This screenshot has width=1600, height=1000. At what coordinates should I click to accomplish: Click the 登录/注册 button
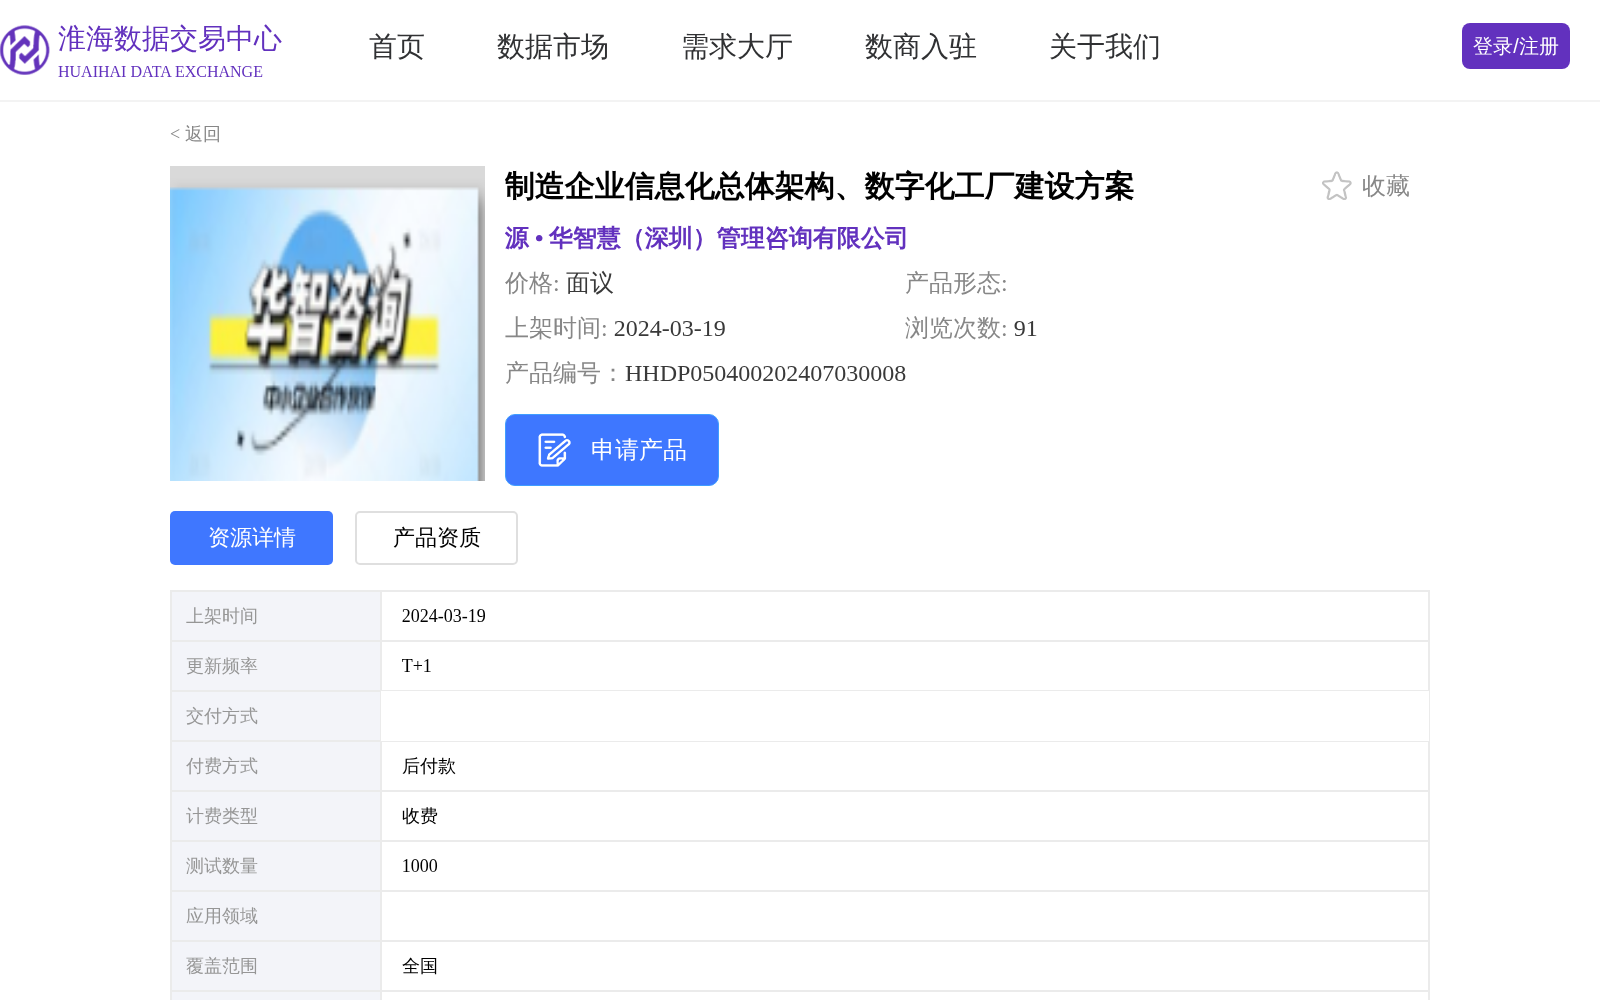coord(1516,46)
